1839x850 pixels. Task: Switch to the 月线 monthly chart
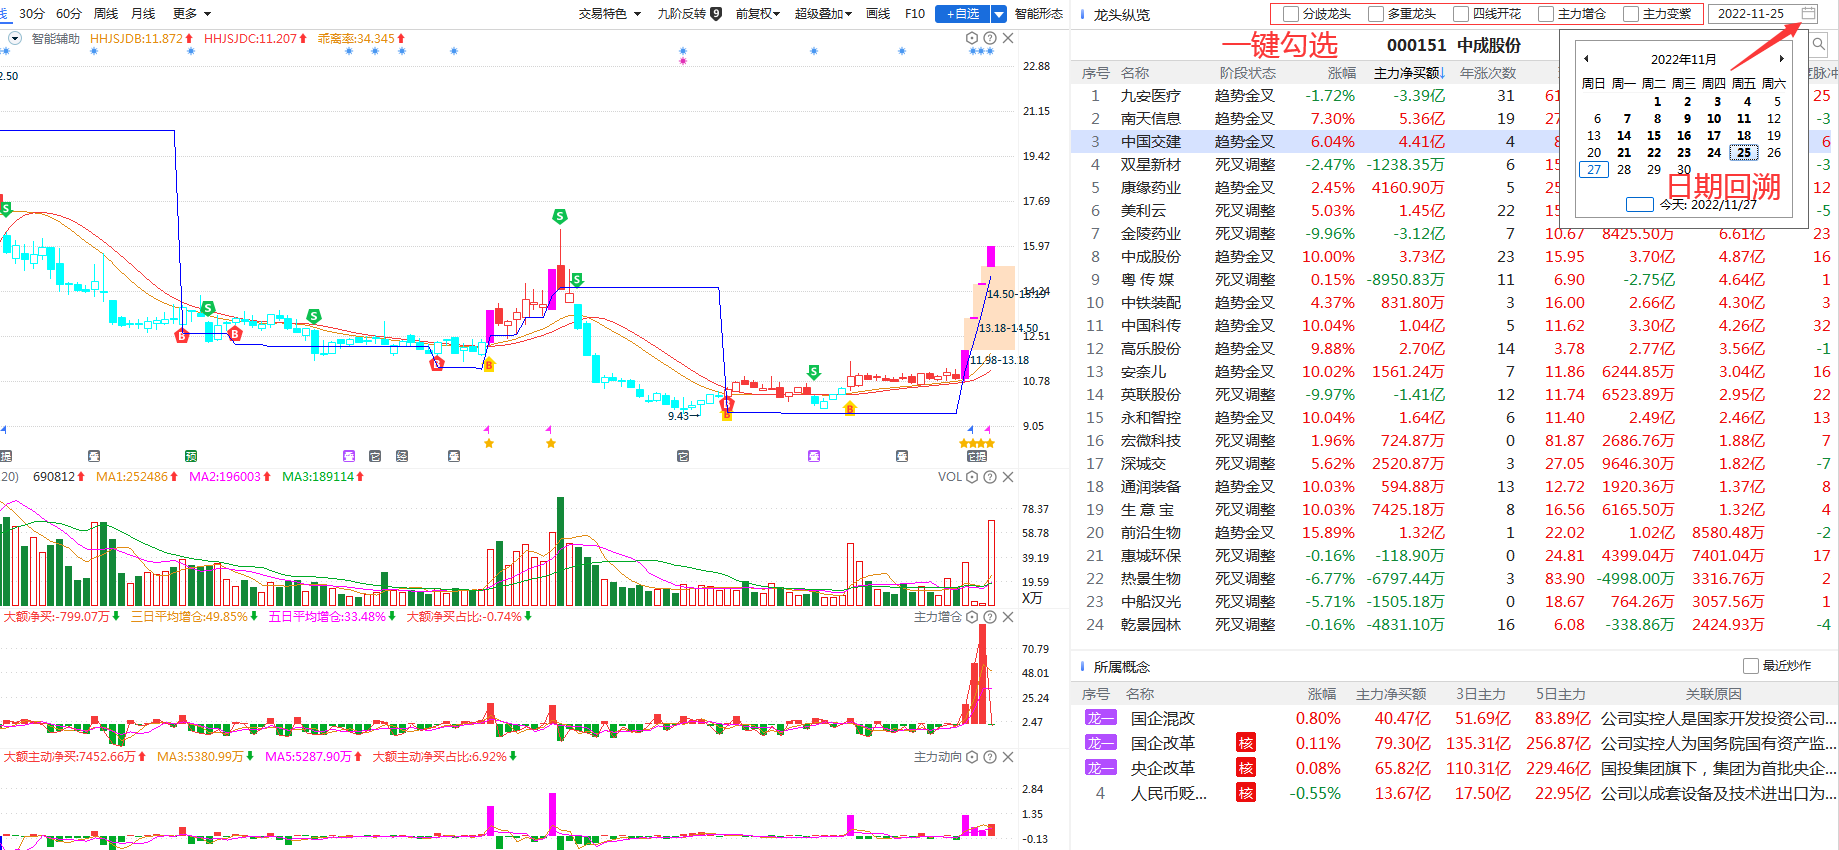point(144,13)
